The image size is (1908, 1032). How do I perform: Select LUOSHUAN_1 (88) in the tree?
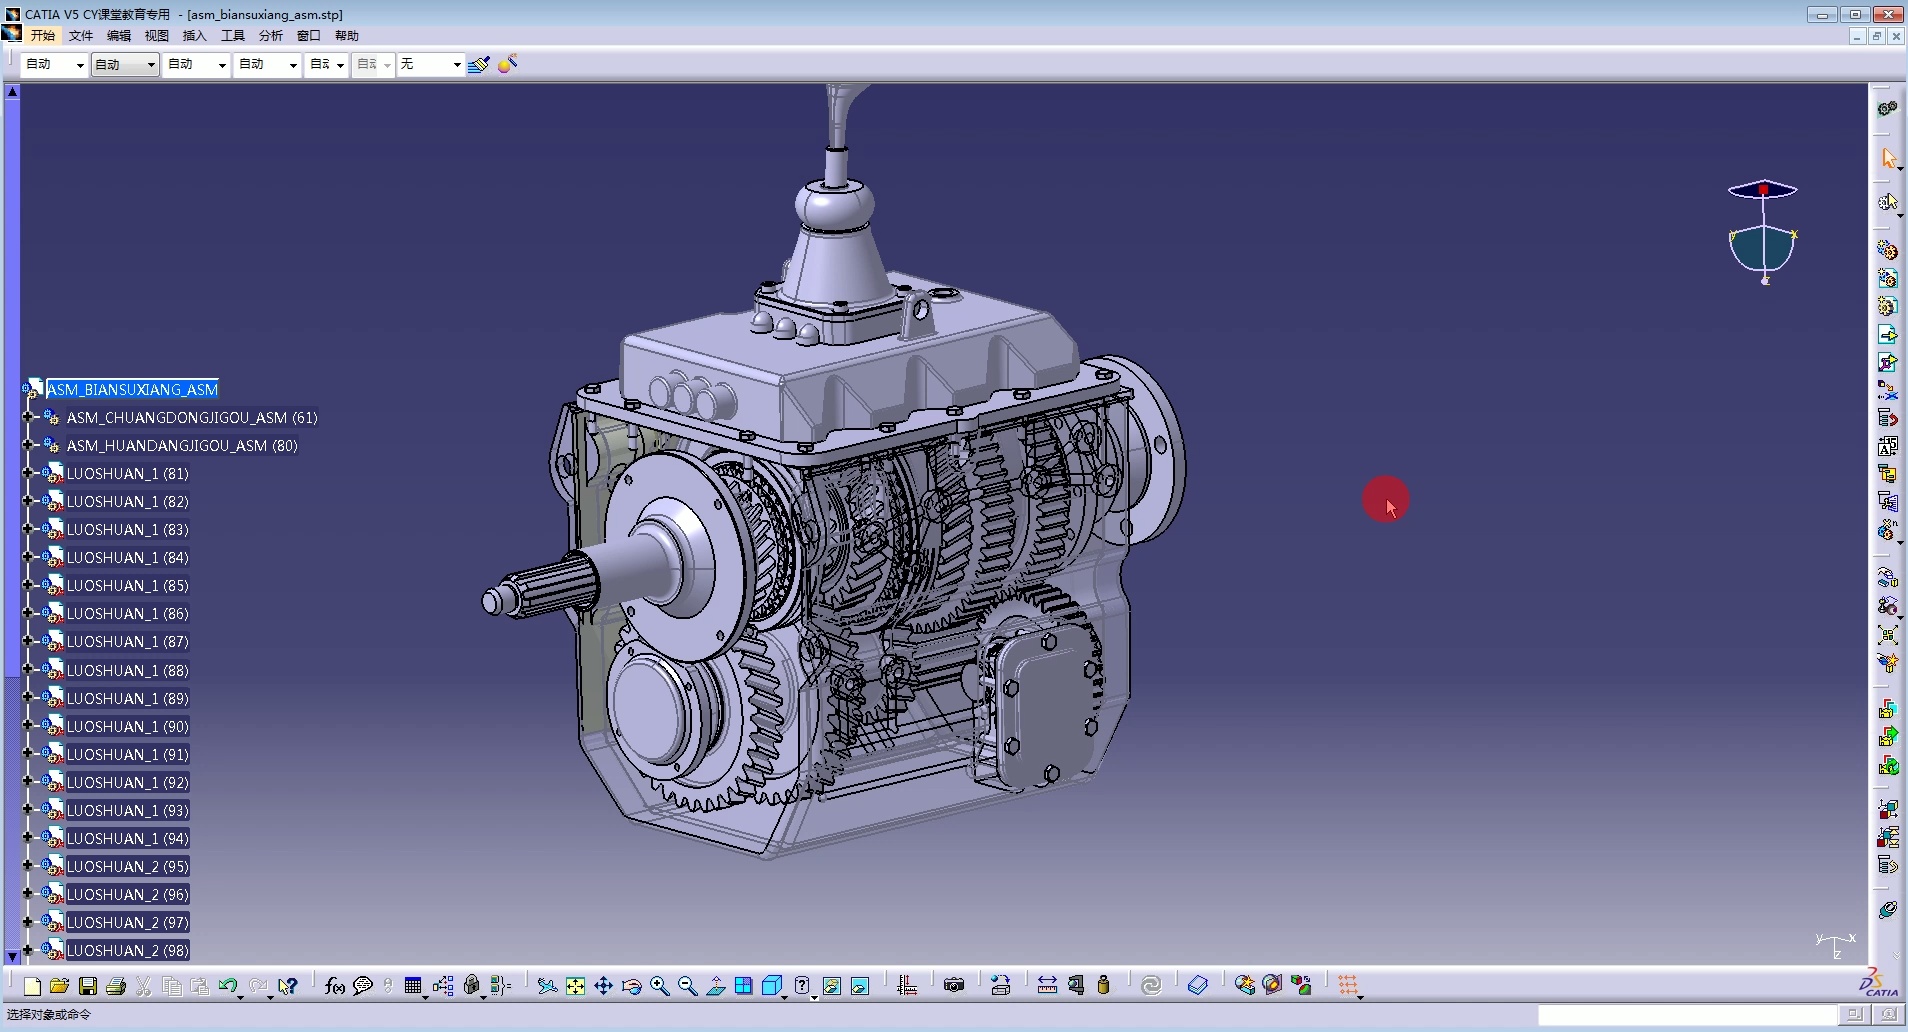[x=127, y=670]
